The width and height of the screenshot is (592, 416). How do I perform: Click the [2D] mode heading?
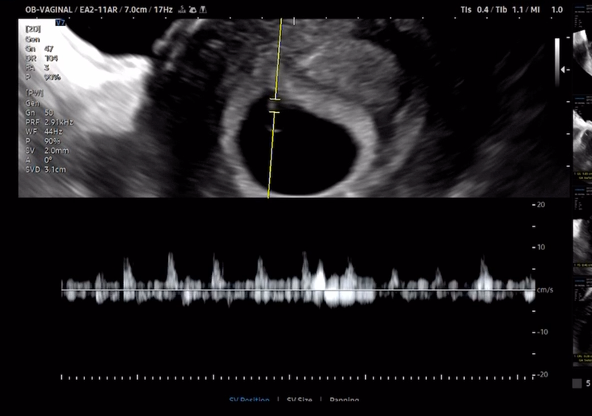pyautogui.click(x=33, y=29)
